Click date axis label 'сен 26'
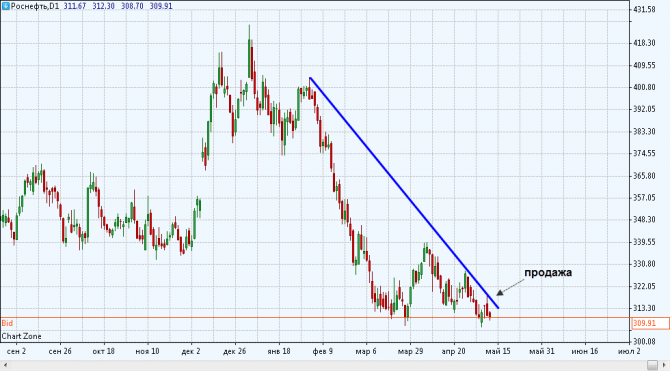This screenshot has height=371, width=670. pos(60,351)
